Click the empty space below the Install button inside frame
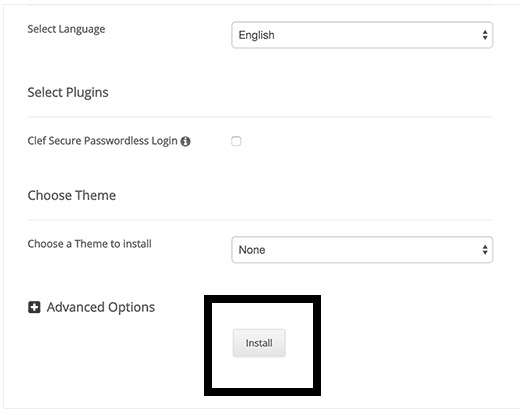The width and height of the screenshot is (520, 415). [x=262, y=373]
